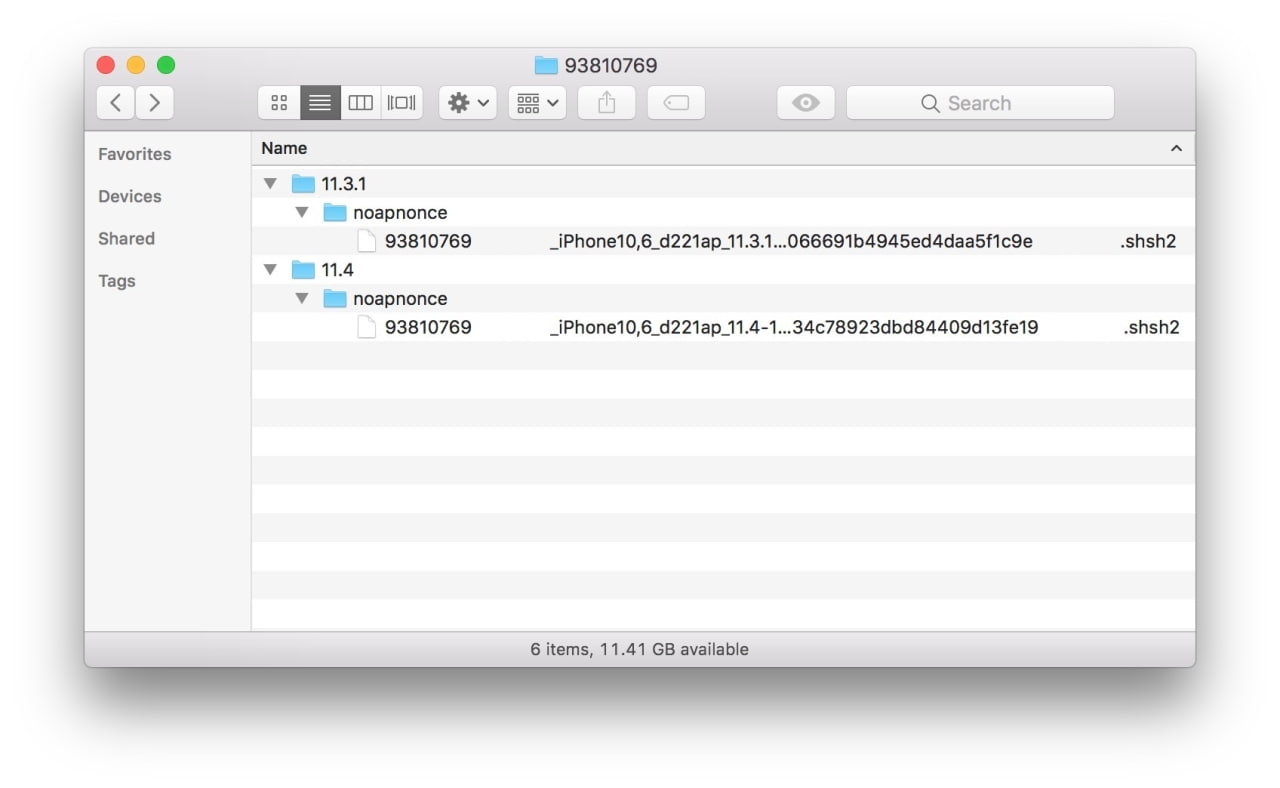The width and height of the screenshot is (1280, 788).
Task: Switch to column view
Action: pyautogui.click(x=361, y=103)
